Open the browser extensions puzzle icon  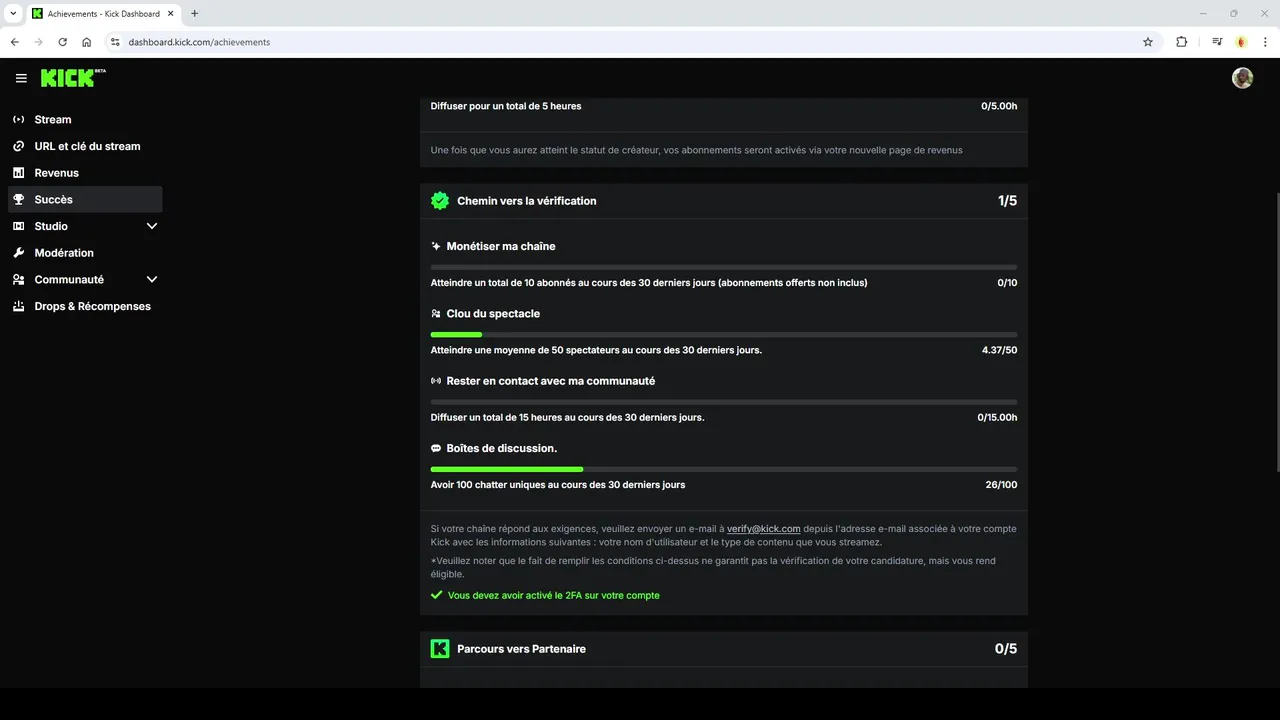coord(1182,42)
